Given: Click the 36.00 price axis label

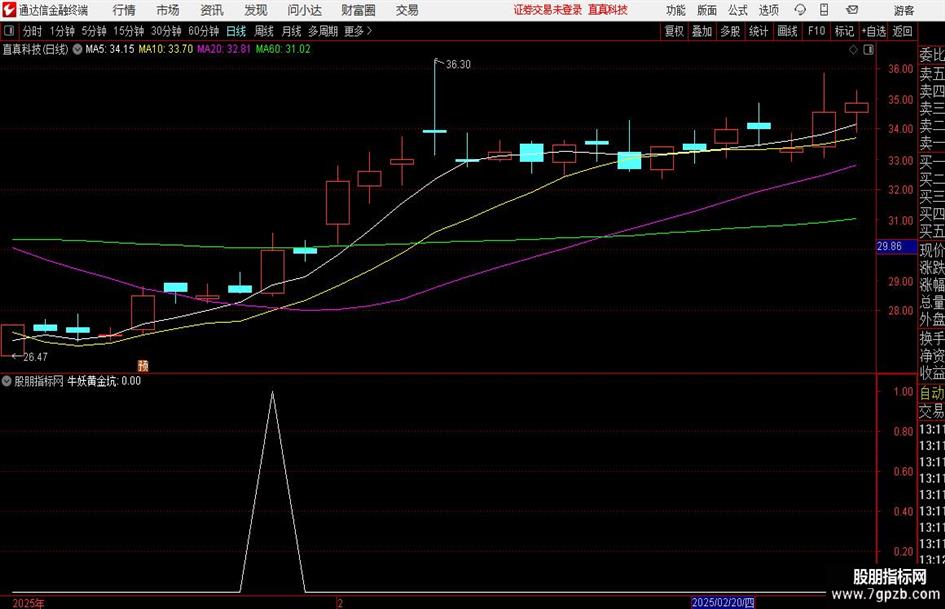Looking at the screenshot, I should pyautogui.click(x=900, y=69).
